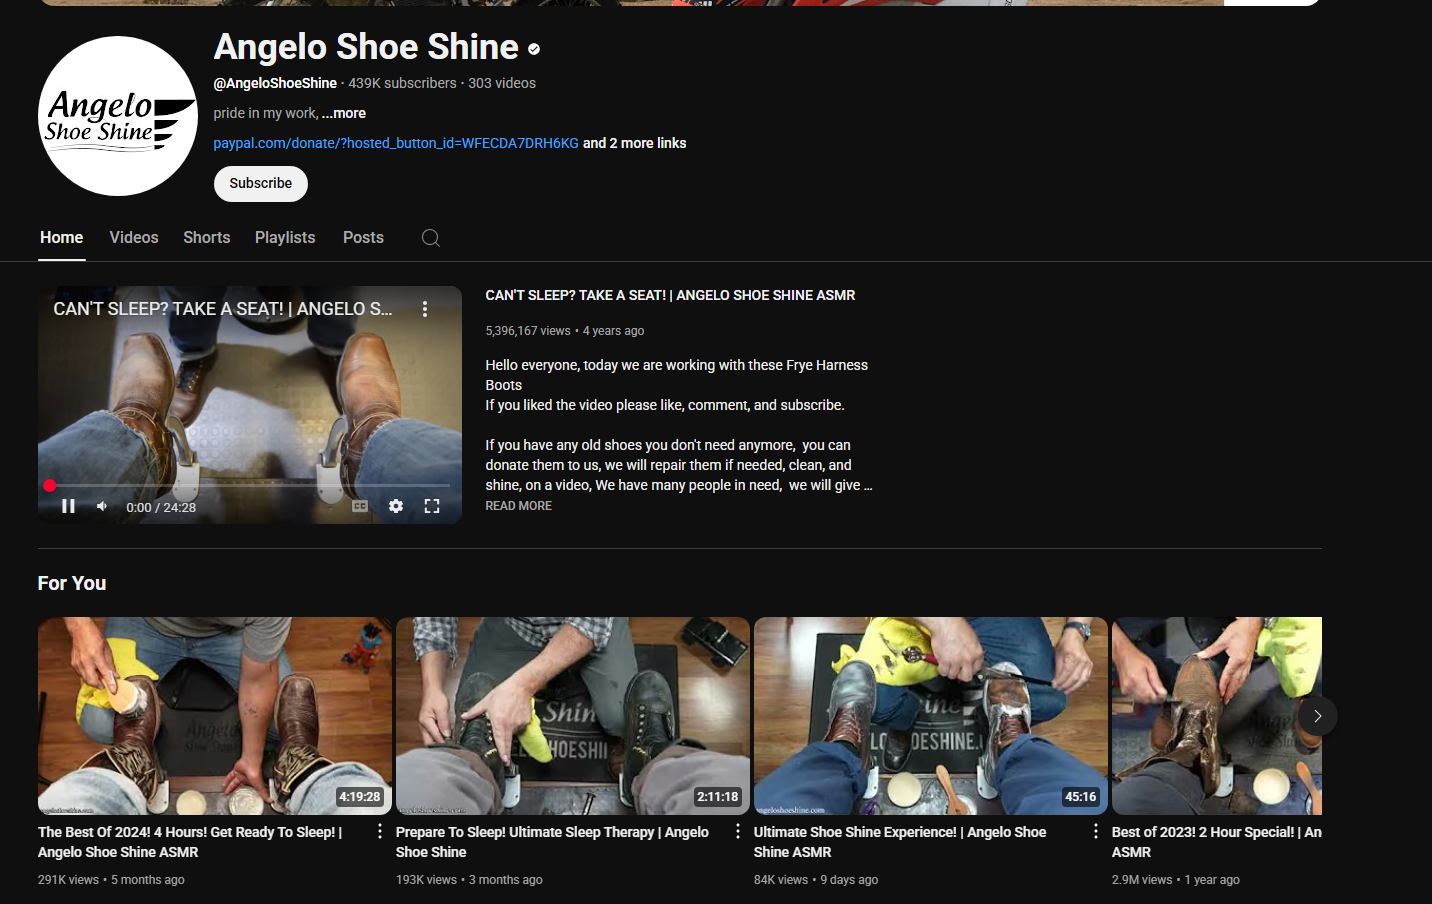Open options for Ultimate Shoe Shine Experience video

[1096, 831]
